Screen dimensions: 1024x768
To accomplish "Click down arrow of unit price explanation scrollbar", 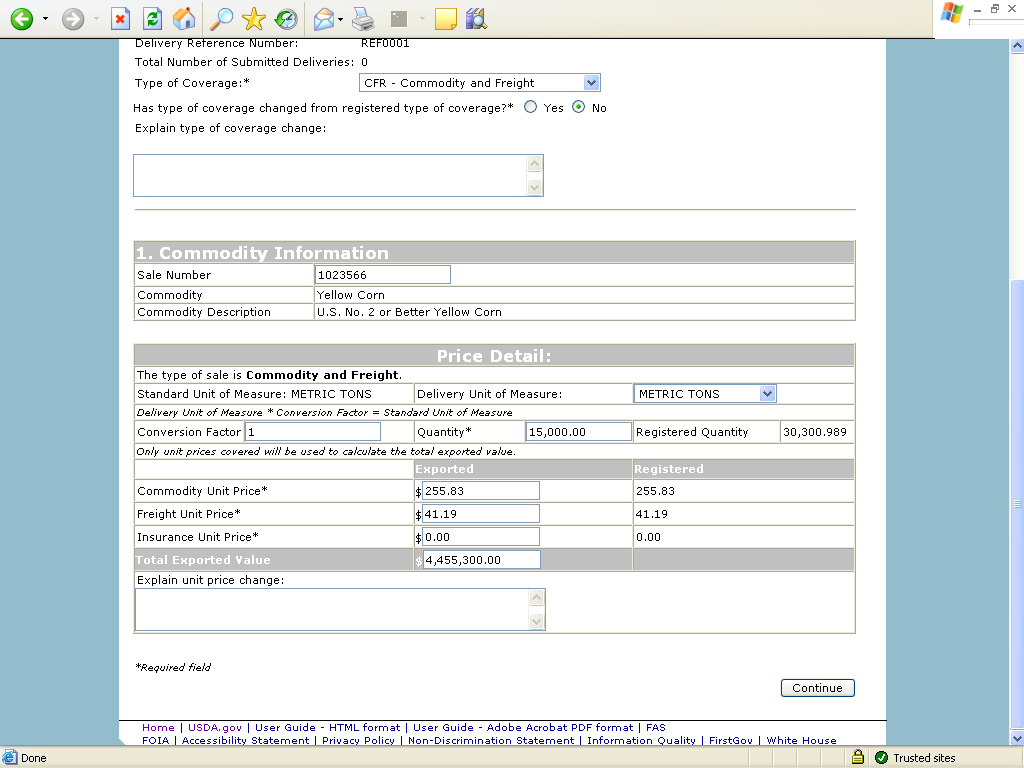I will [536, 621].
